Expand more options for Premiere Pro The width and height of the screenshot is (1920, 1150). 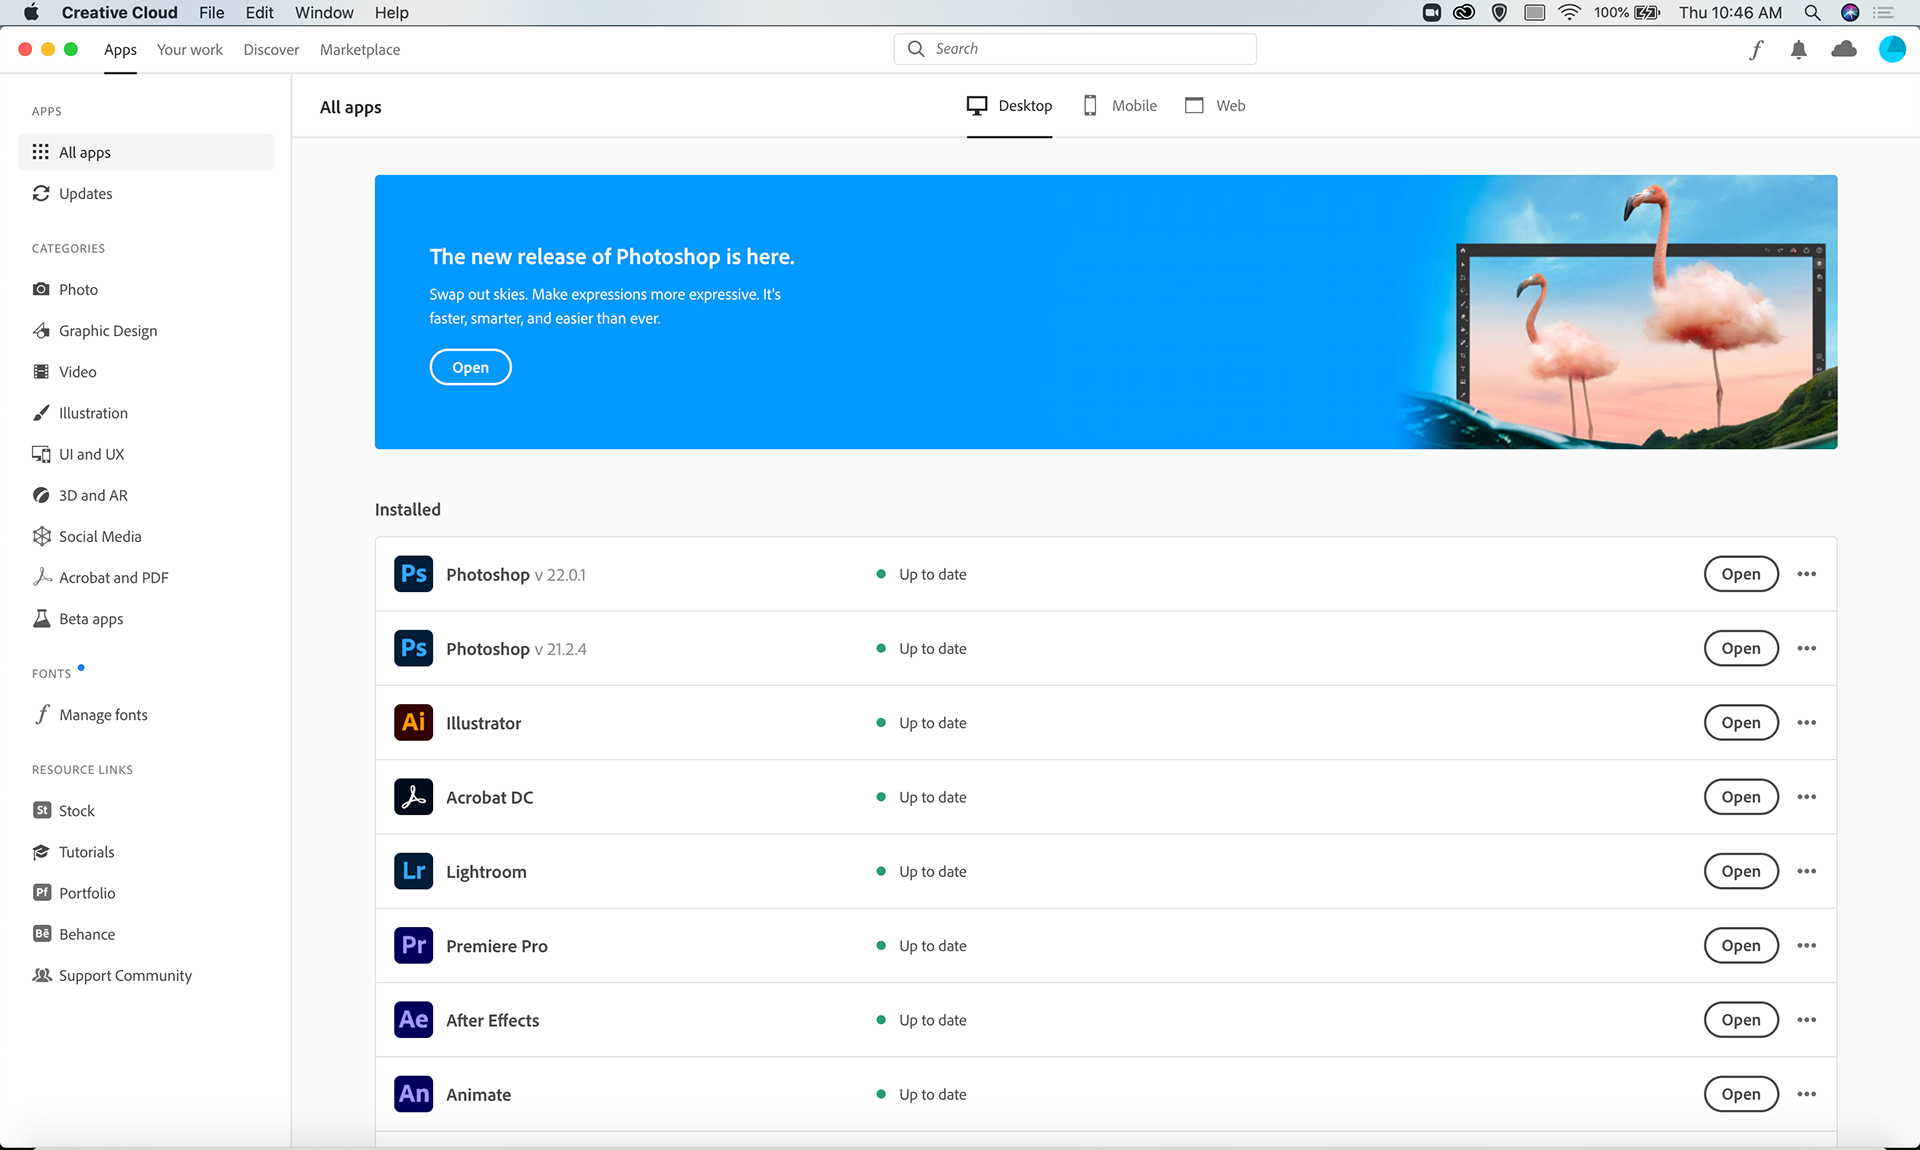tap(1806, 945)
